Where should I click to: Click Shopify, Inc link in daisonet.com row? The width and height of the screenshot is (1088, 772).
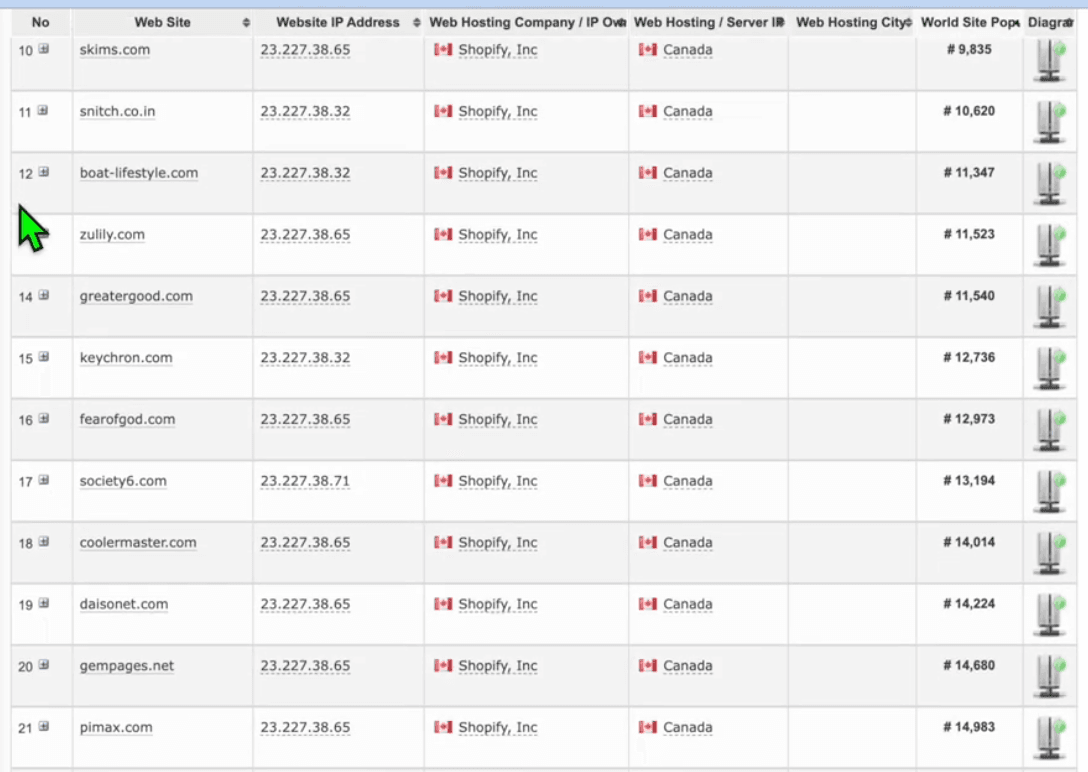(497, 605)
